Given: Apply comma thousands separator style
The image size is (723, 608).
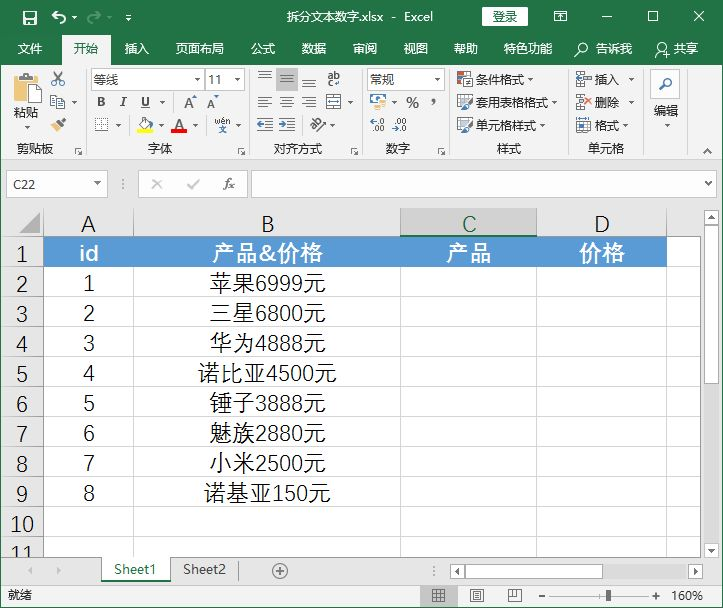Looking at the screenshot, I should [433, 102].
